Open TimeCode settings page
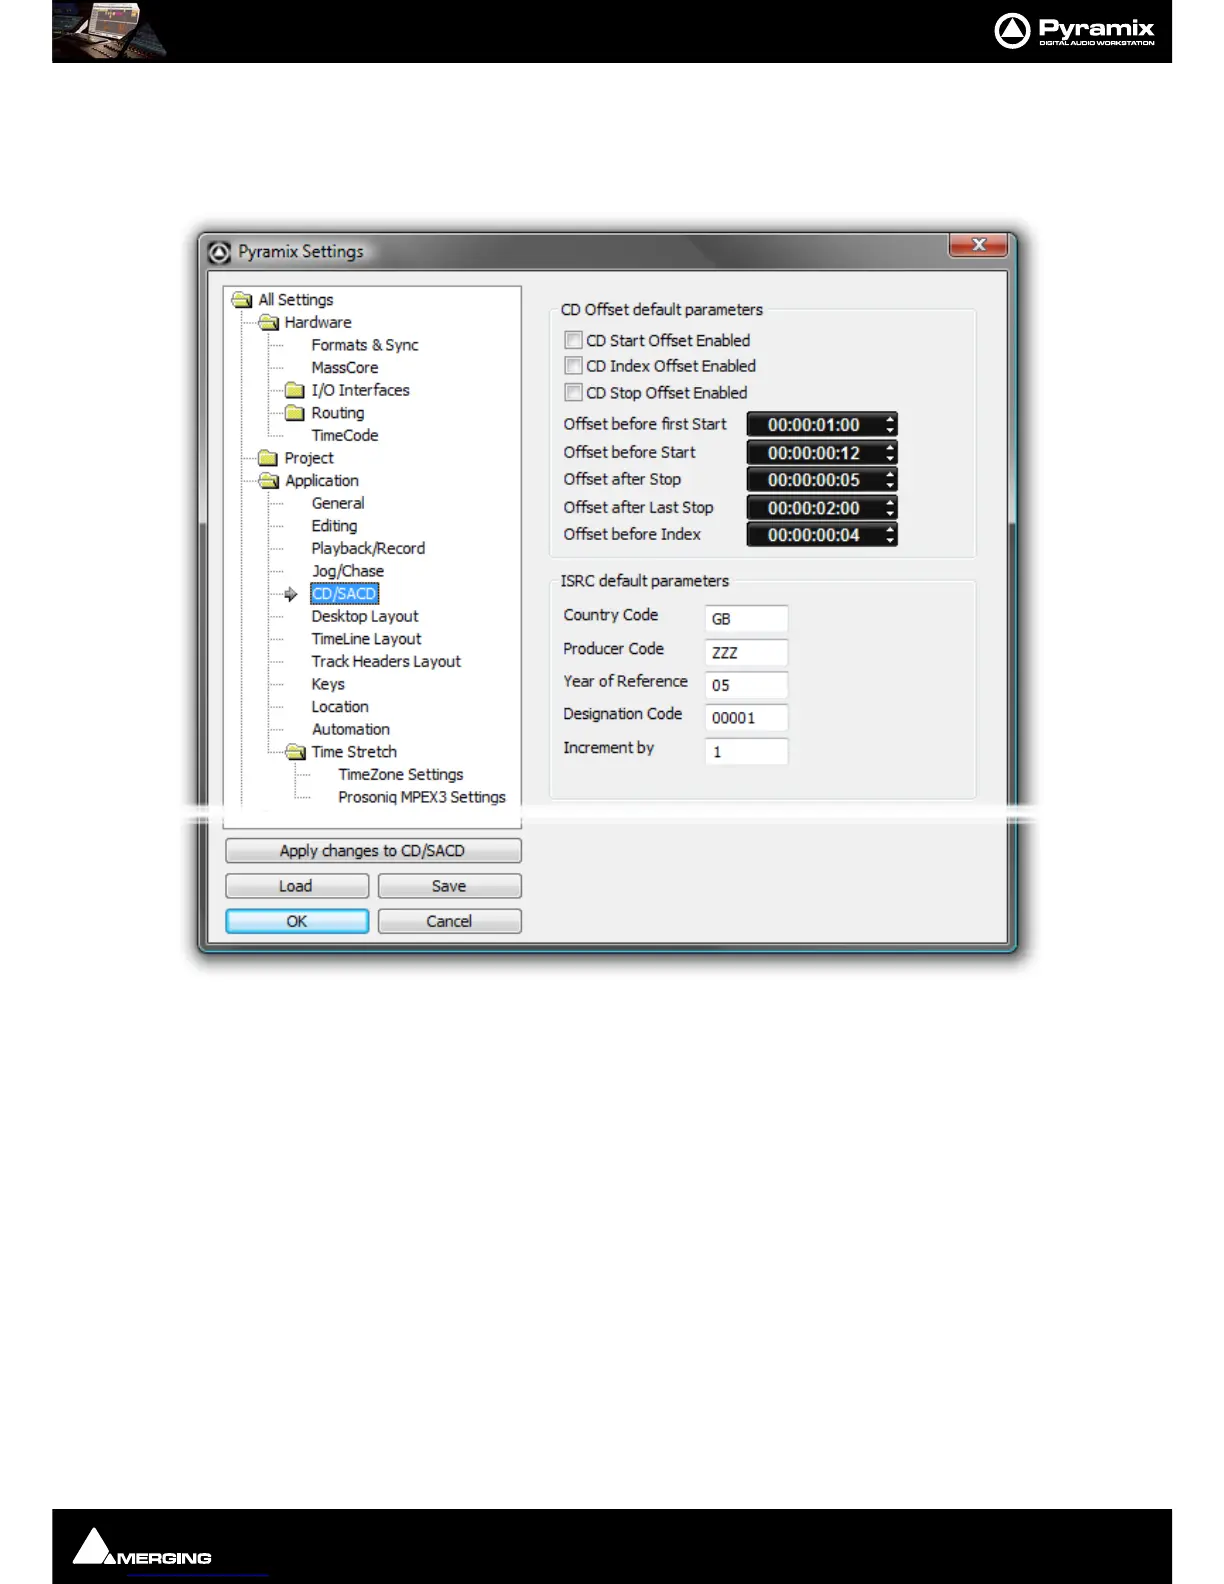Image resolution: width=1224 pixels, height=1584 pixels. point(345,436)
